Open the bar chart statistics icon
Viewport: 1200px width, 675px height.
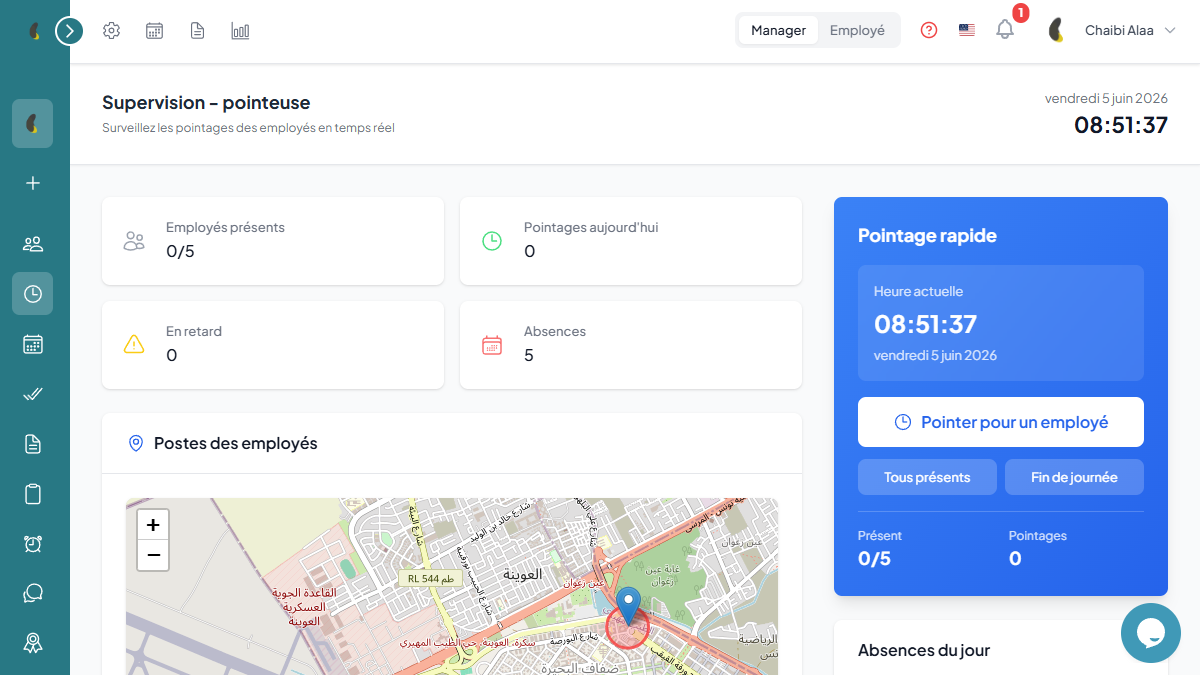(240, 31)
